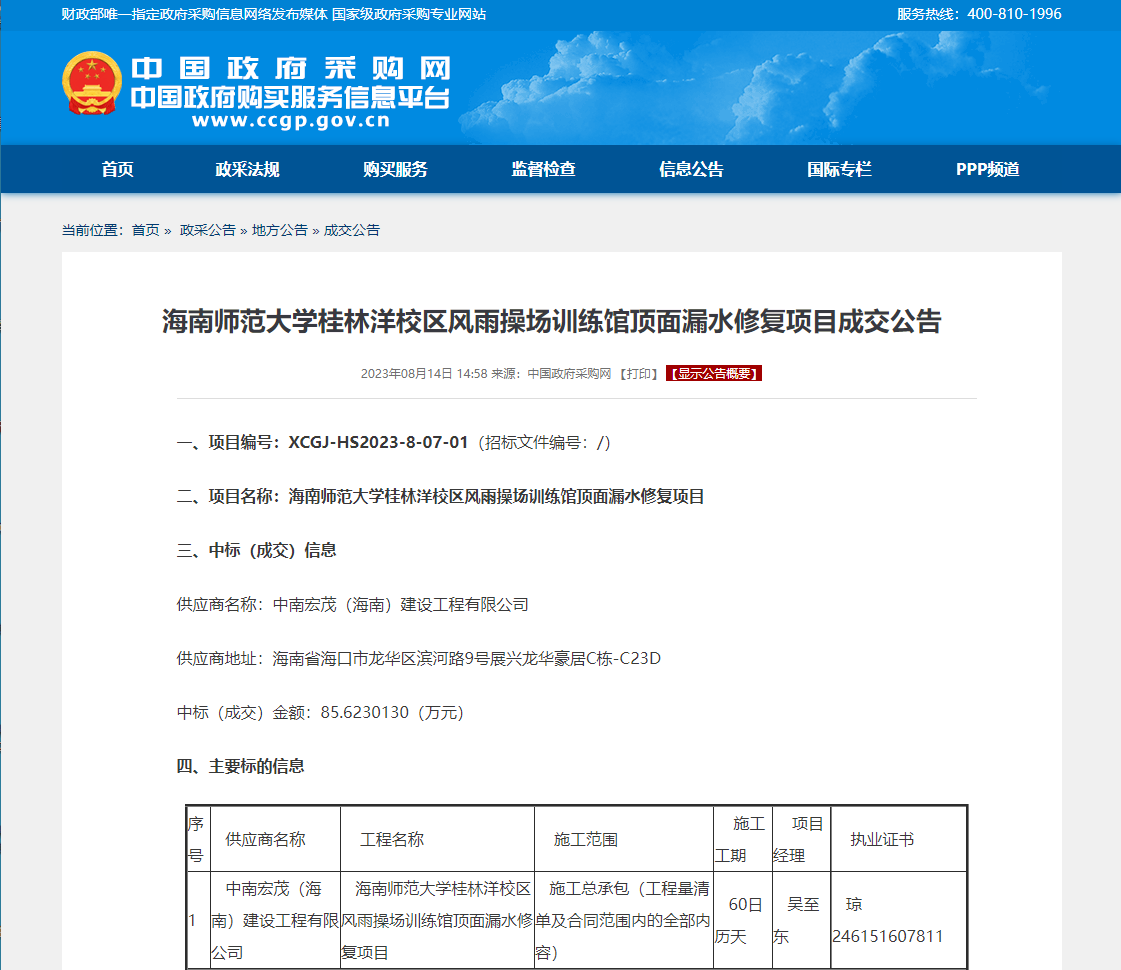The image size is (1121, 970).
Task: Click the table's 中南宏茂 supplier cell
Action: point(275,921)
